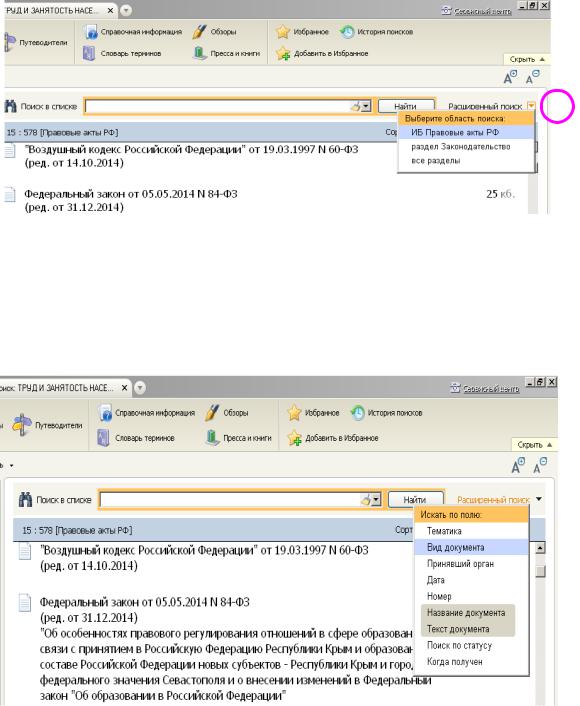Open Словарь терминов in the lower window
The width and height of the screenshot is (580, 706).
click(x=136, y=438)
